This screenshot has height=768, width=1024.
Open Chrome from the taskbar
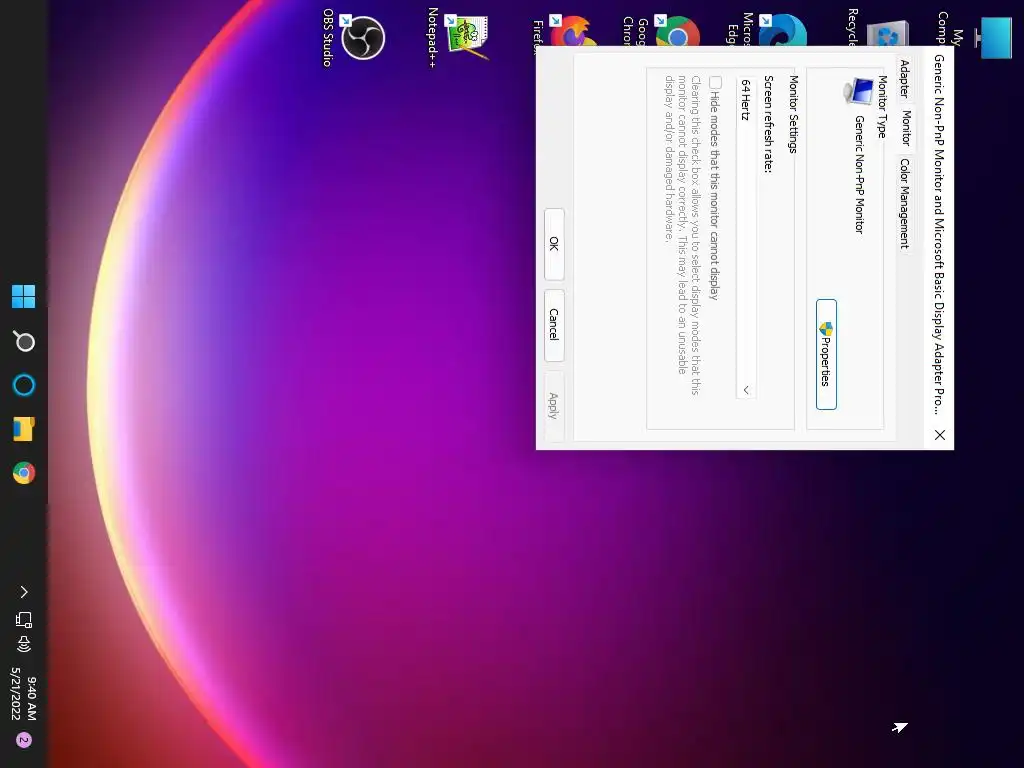[24, 473]
